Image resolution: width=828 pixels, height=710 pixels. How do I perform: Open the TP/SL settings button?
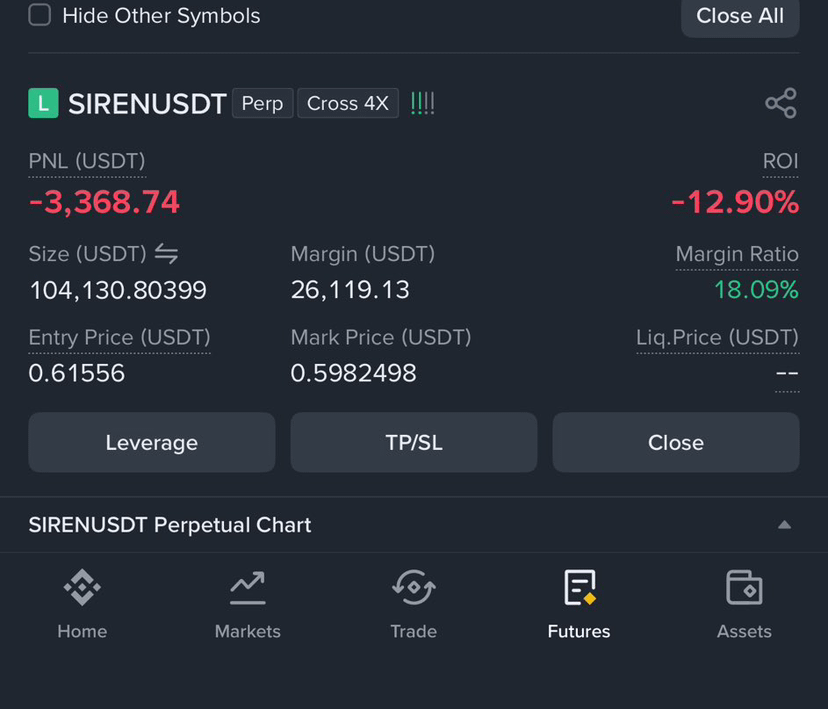coord(414,442)
